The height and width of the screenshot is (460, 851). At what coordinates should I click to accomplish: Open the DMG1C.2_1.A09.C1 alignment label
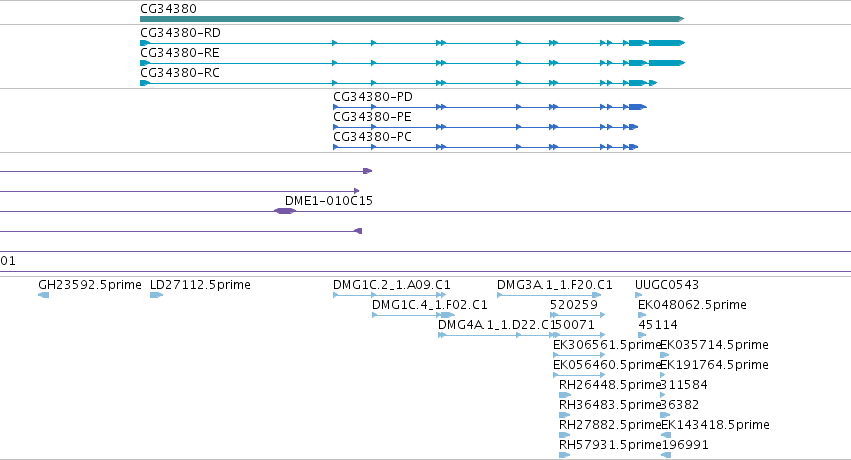(392, 285)
